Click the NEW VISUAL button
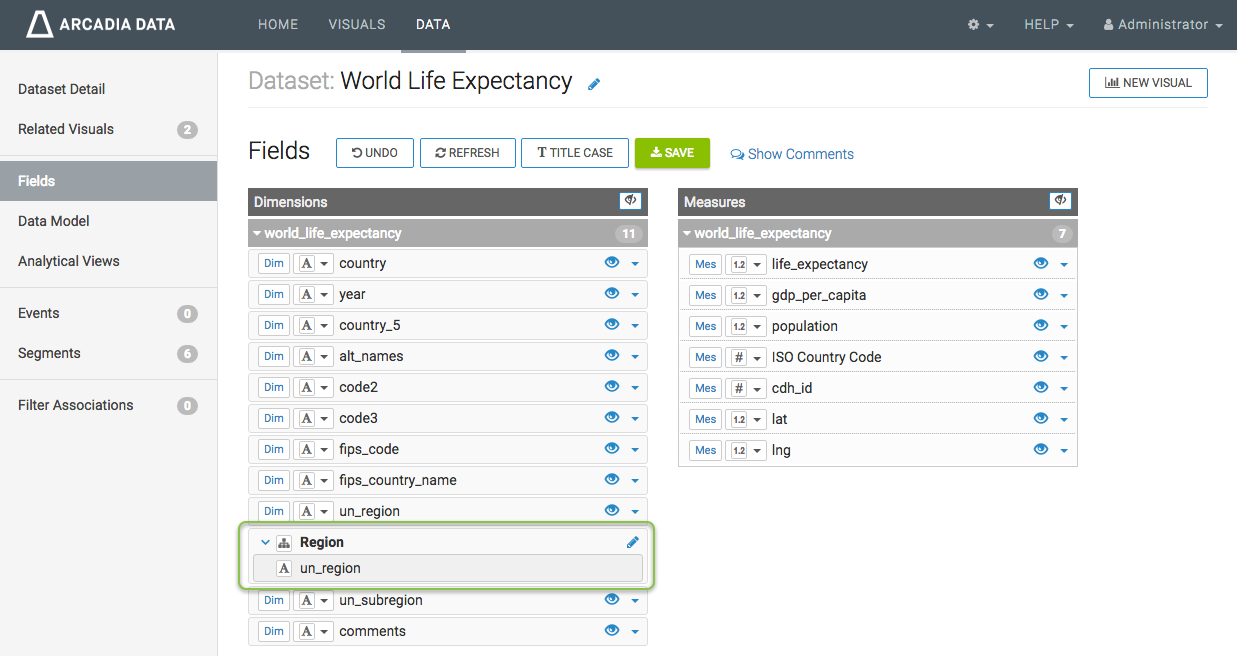Screen dimensions: 1237x656 pos(1147,83)
